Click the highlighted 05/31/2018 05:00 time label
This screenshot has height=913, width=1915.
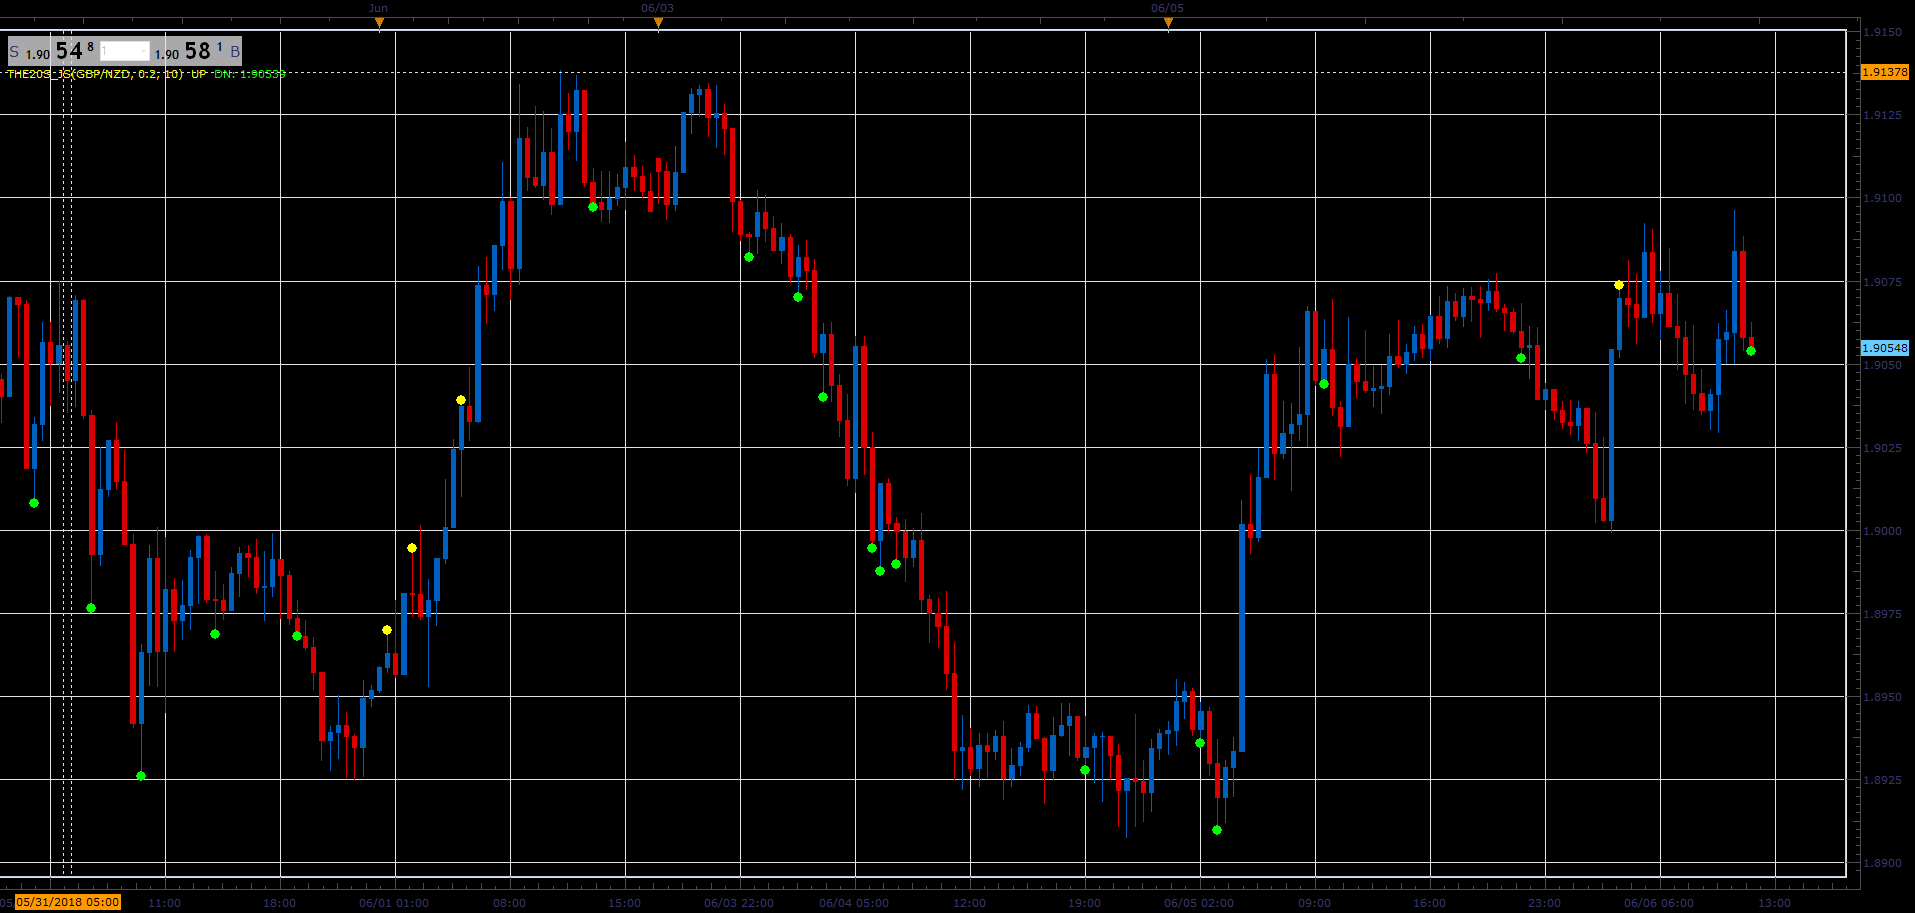(68, 902)
